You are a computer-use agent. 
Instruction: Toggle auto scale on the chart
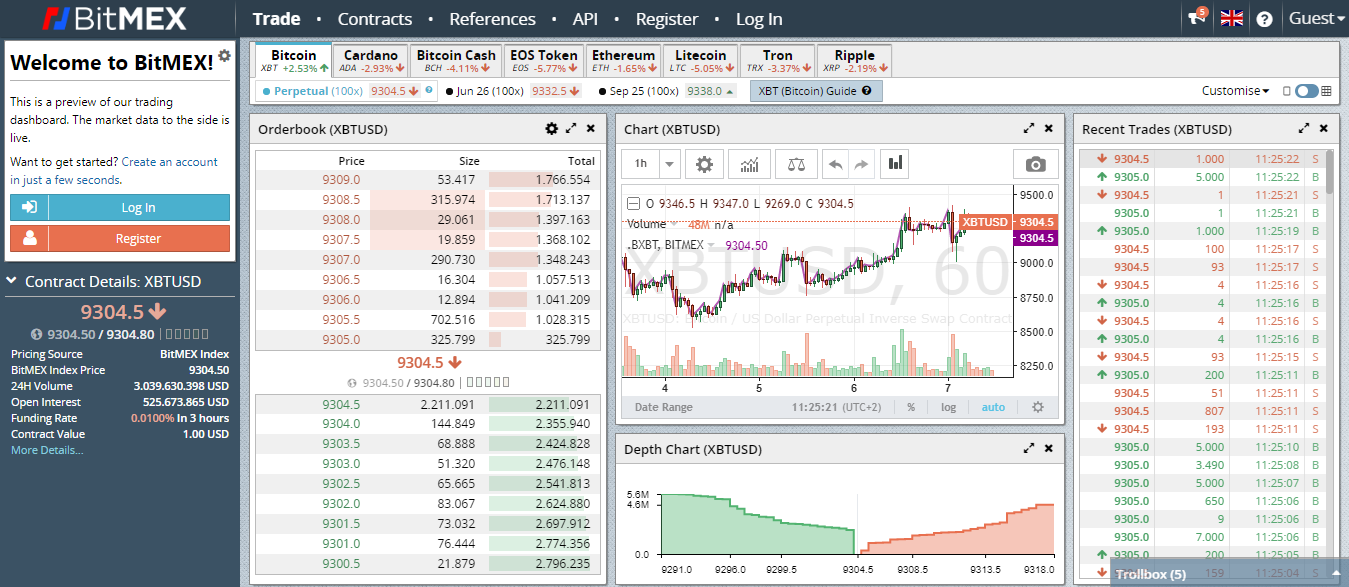tap(993, 407)
